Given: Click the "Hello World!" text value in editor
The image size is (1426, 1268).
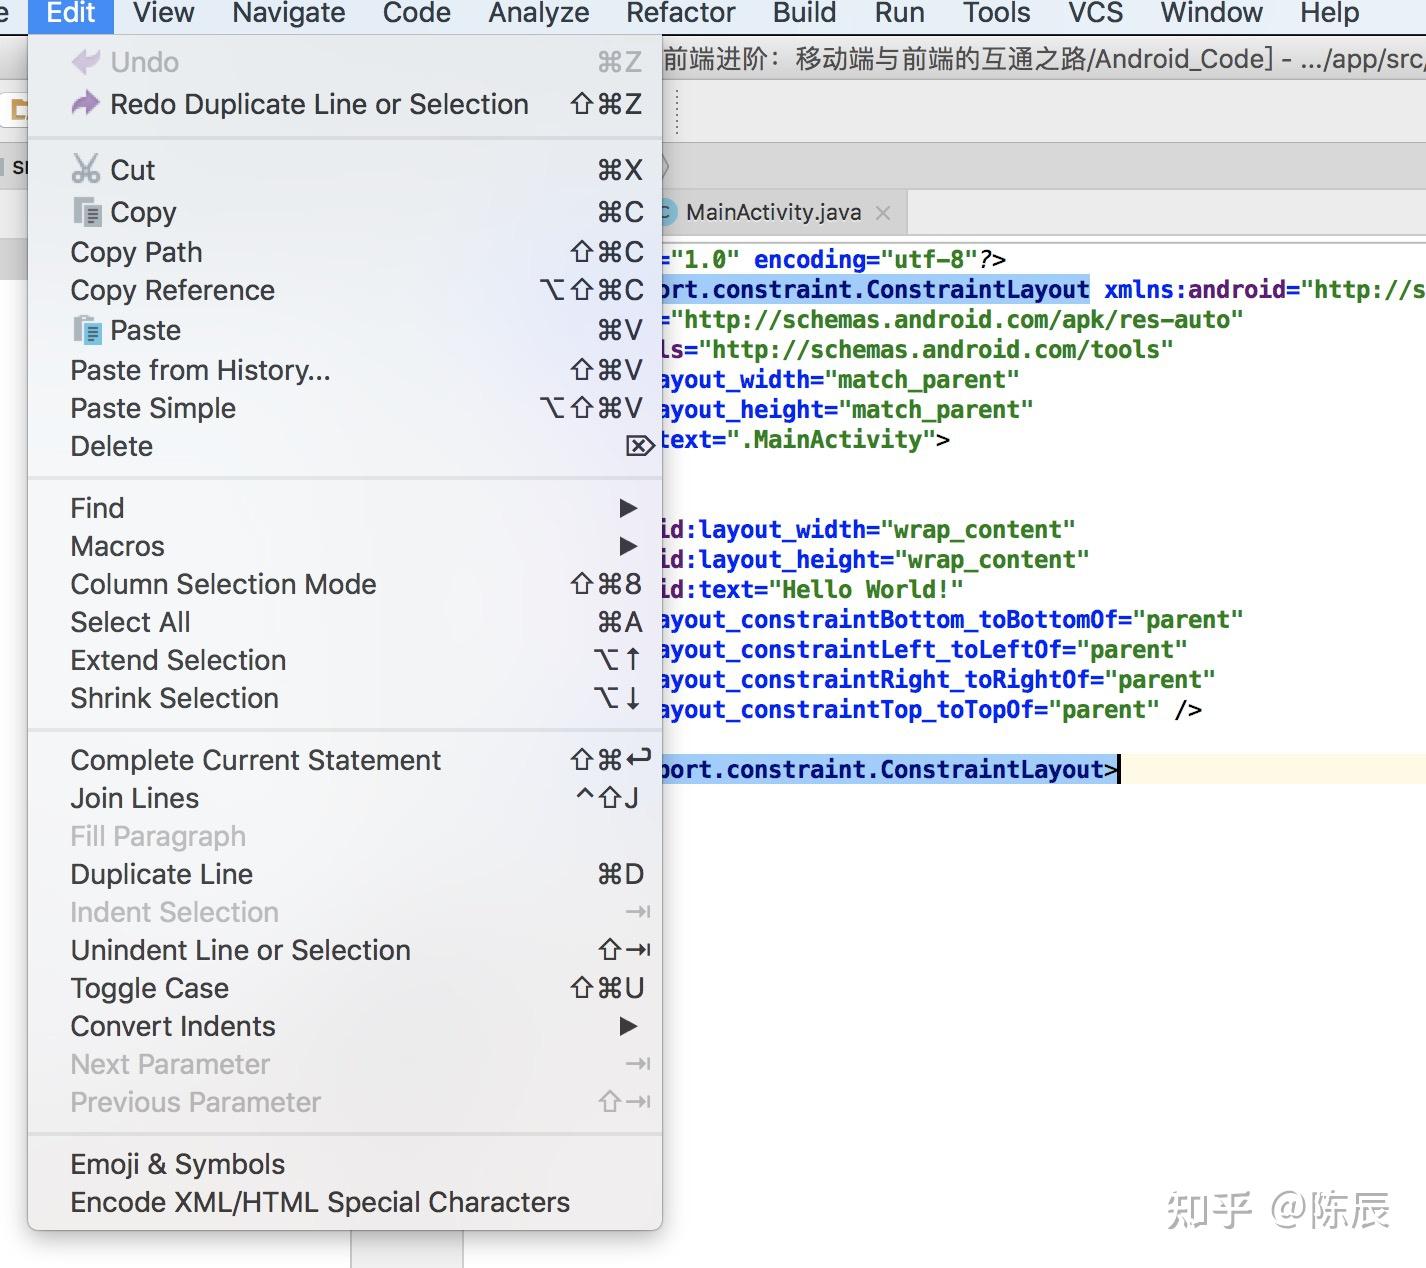Looking at the screenshot, I should 866,590.
